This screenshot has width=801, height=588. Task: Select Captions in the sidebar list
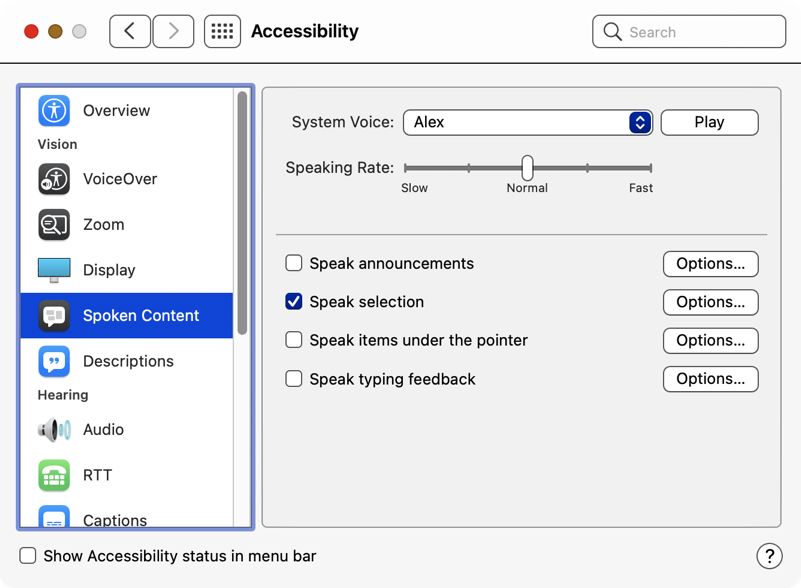click(x=115, y=520)
